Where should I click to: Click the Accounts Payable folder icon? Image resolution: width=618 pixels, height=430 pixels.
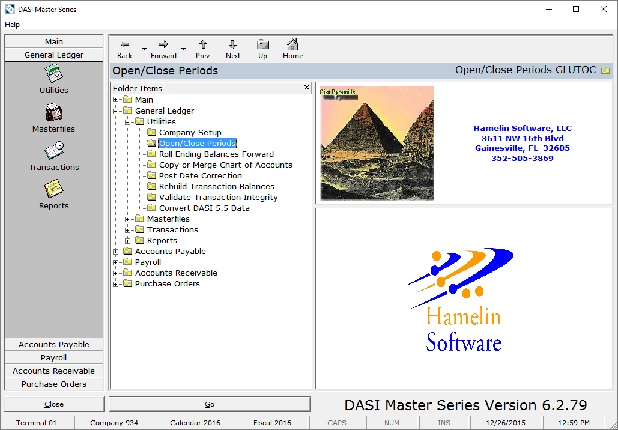127,251
